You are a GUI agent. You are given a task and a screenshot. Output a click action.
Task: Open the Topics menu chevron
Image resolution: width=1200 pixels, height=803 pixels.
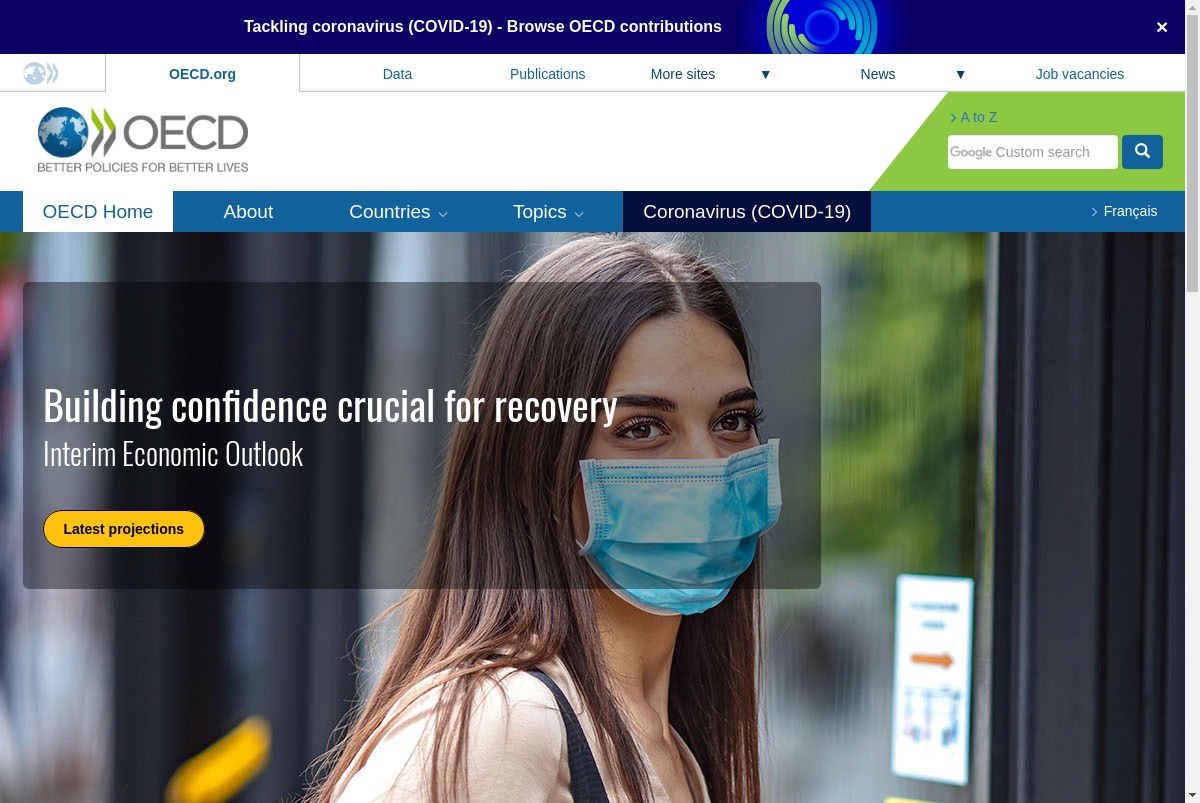(579, 213)
